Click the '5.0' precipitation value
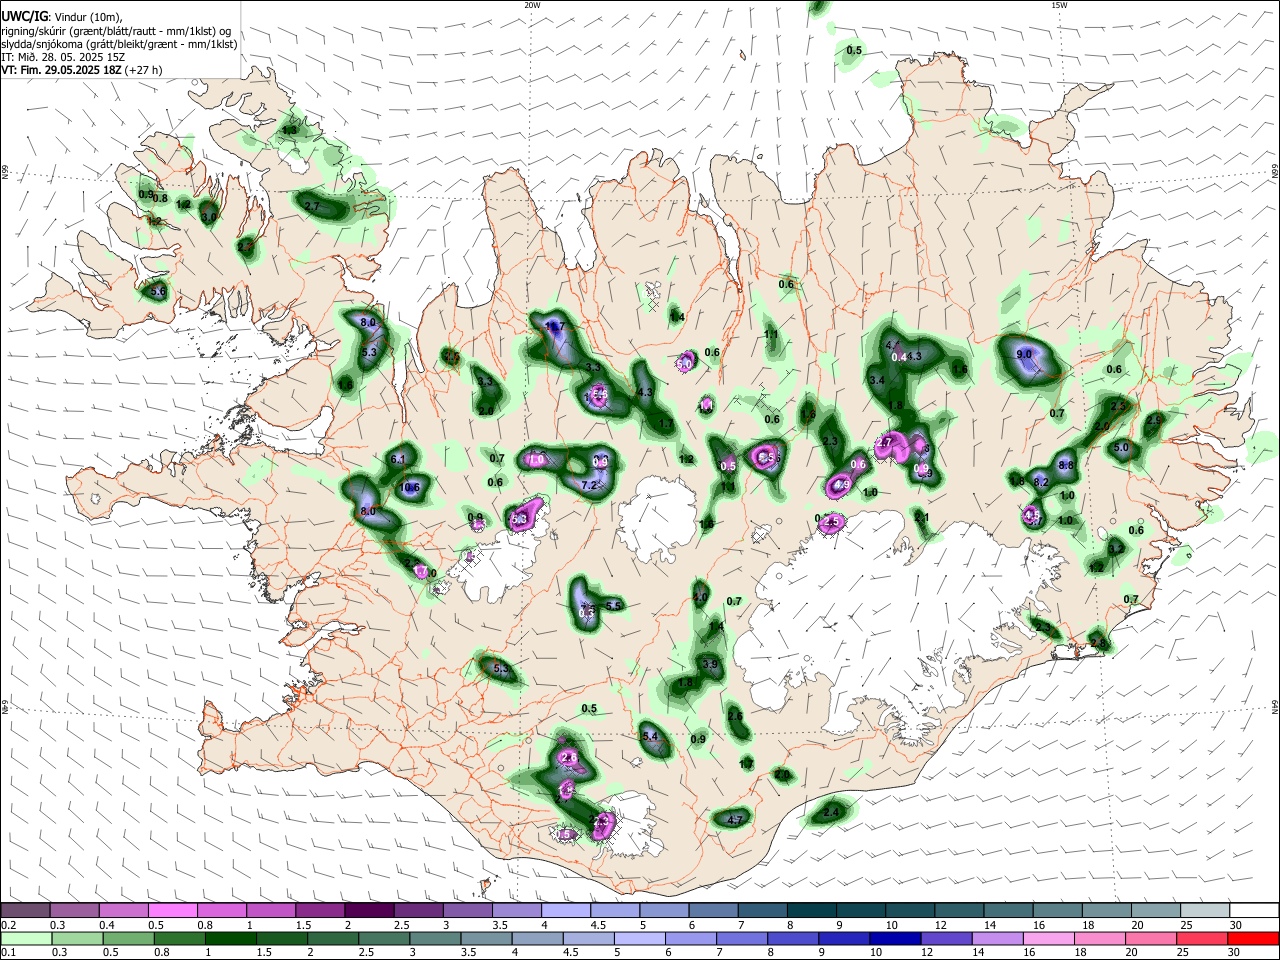 pyautogui.click(x=1121, y=447)
